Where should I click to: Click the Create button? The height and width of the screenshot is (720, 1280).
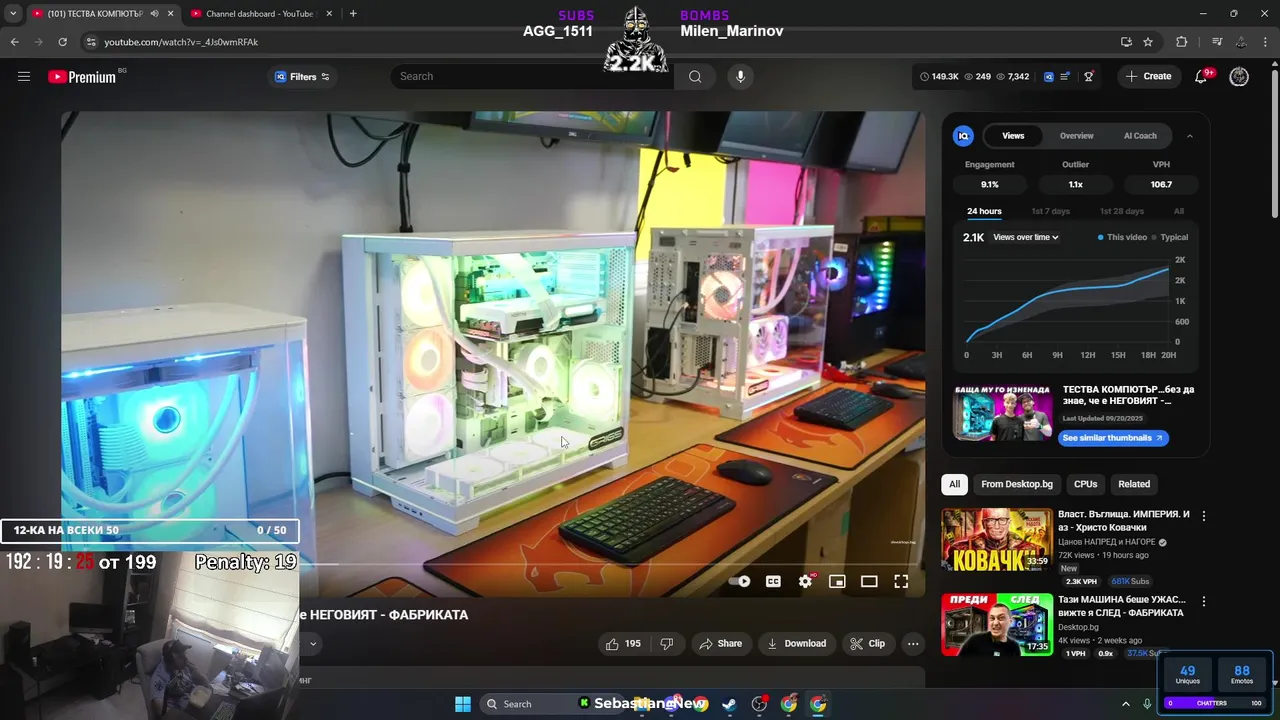[1148, 76]
